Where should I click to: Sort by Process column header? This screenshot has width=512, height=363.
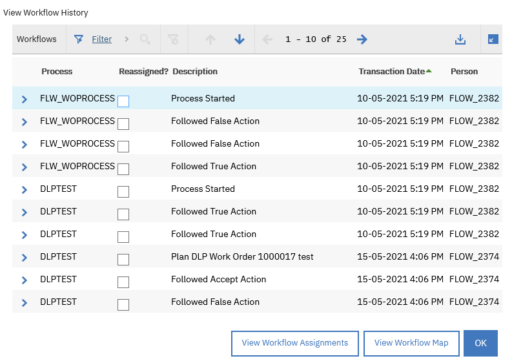[x=57, y=71]
